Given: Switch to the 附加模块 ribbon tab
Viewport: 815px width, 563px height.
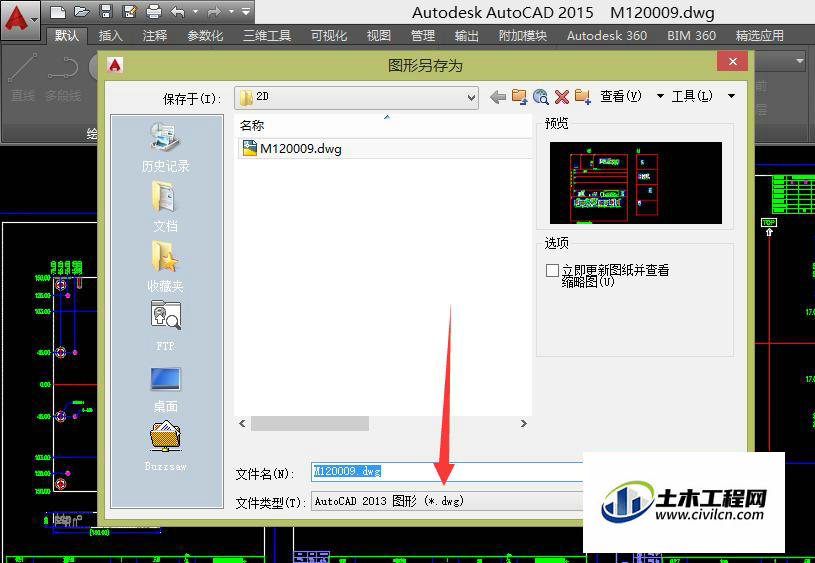Looking at the screenshot, I should point(522,35).
